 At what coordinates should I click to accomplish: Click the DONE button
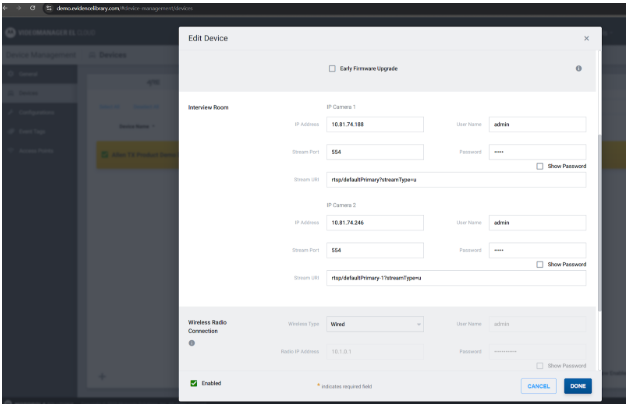[x=578, y=386]
